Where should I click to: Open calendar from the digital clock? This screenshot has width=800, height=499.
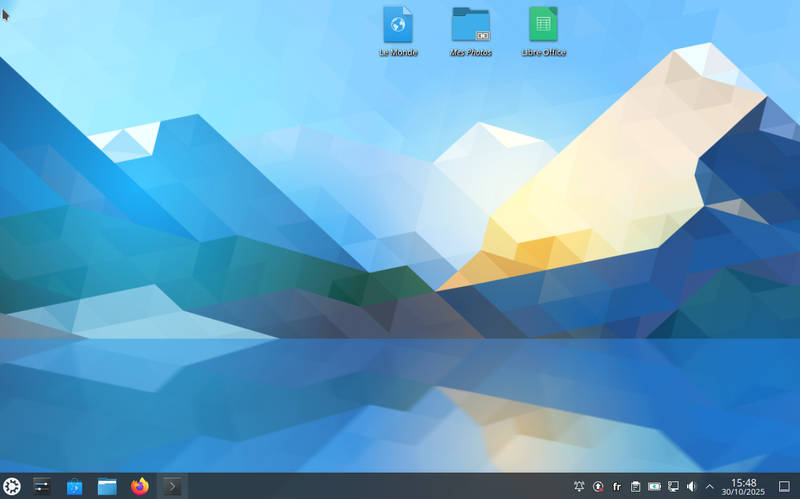(743, 486)
